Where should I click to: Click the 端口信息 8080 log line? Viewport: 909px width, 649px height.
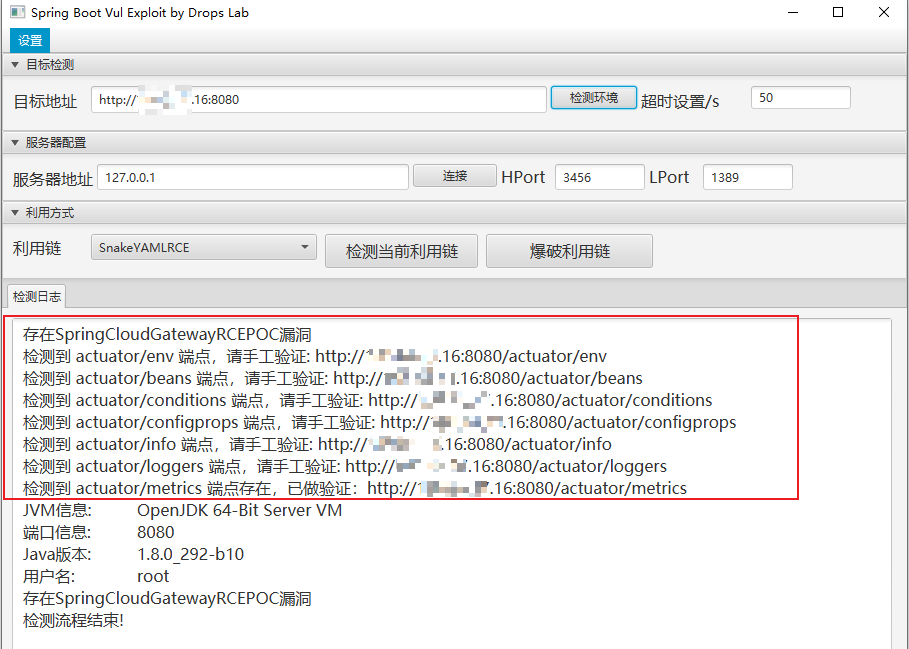tap(99, 533)
